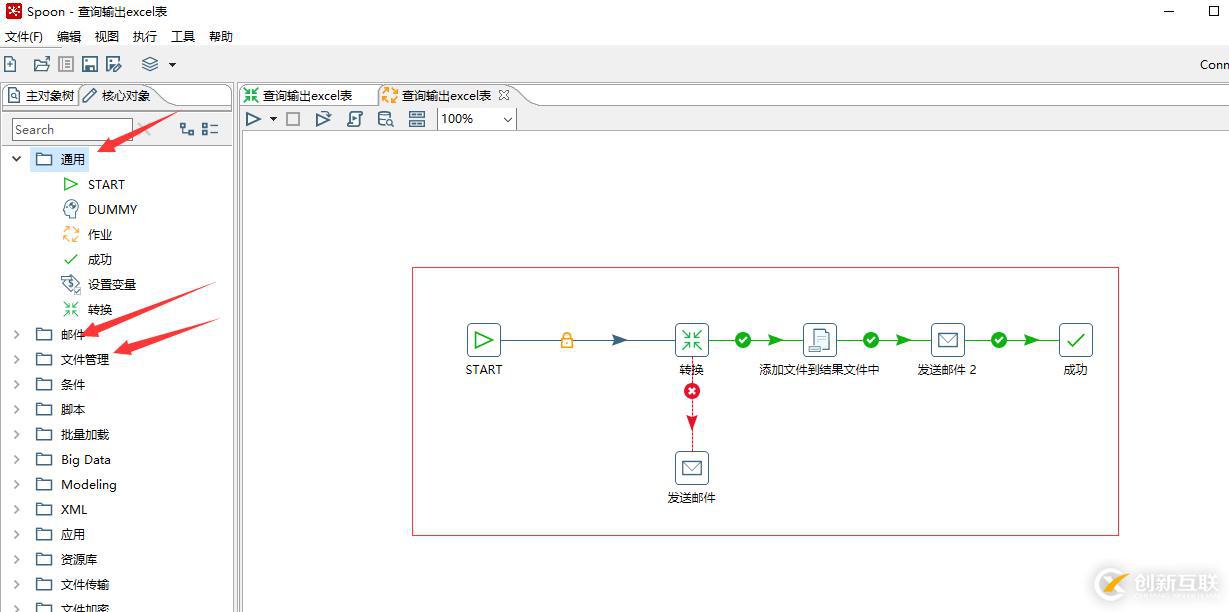Select the 发送邮件 2 mail node

coord(948,340)
